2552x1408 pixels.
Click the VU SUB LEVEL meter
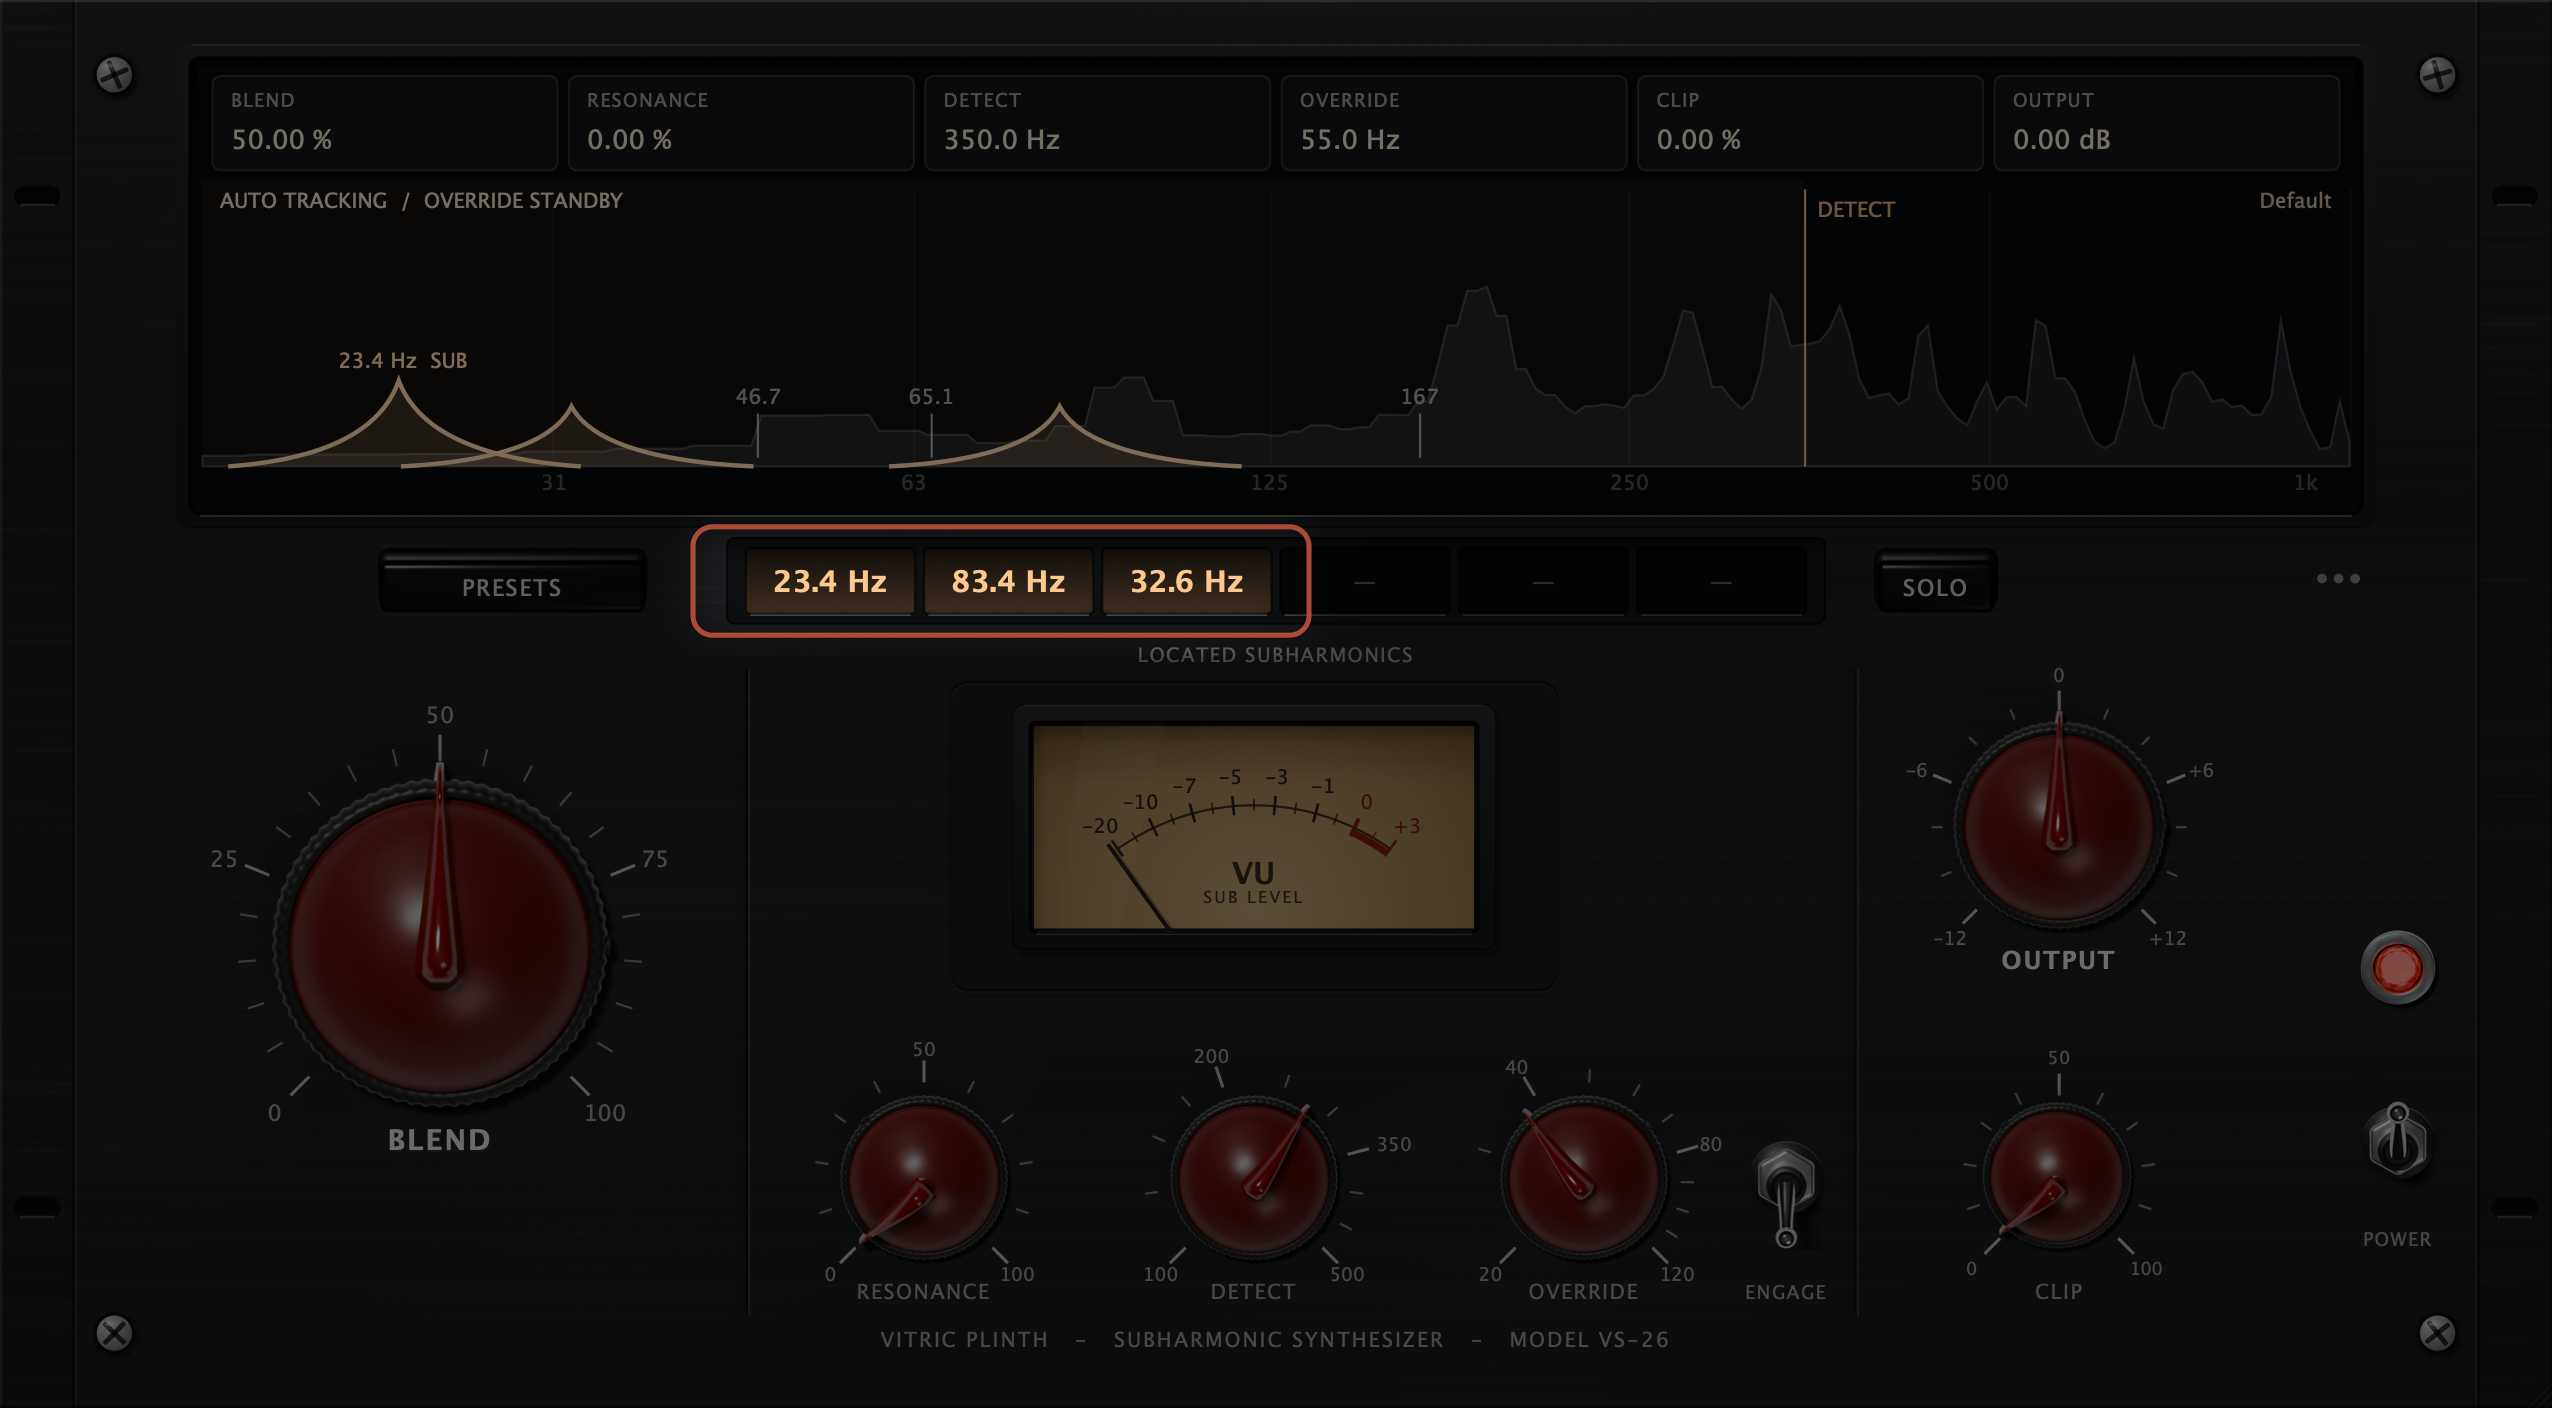(x=1253, y=827)
